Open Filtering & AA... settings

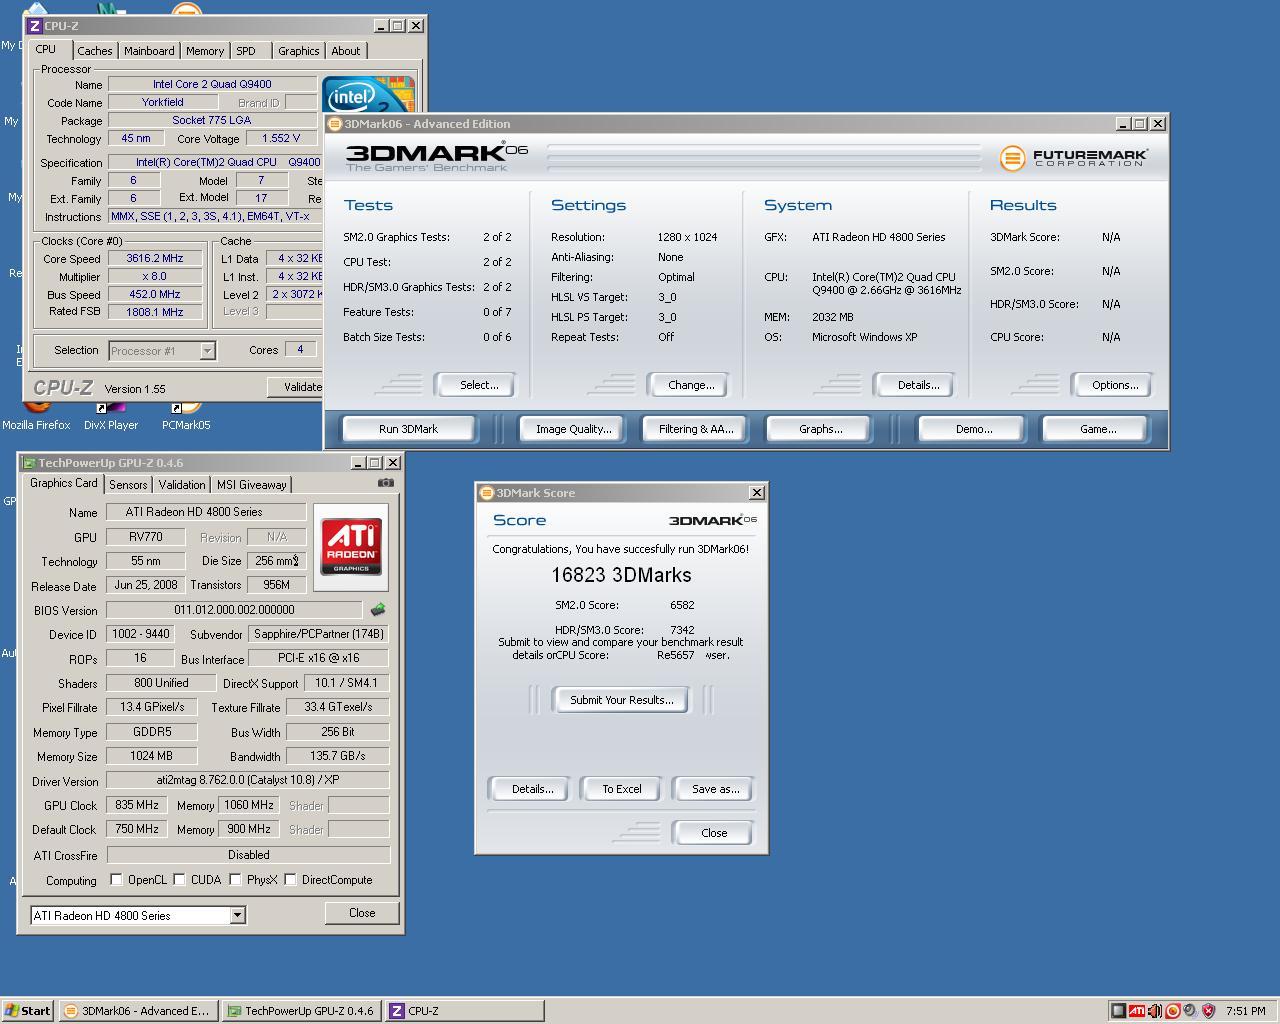click(696, 429)
